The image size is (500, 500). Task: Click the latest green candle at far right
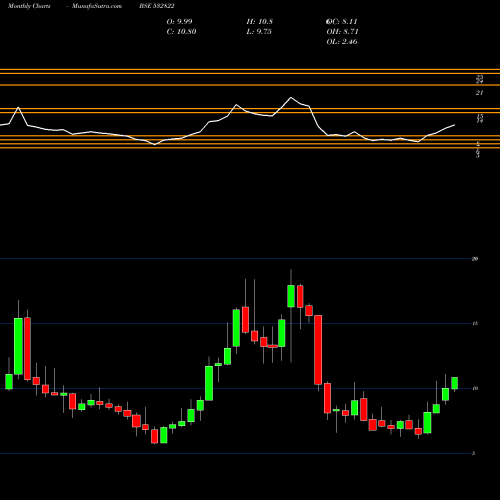(455, 383)
